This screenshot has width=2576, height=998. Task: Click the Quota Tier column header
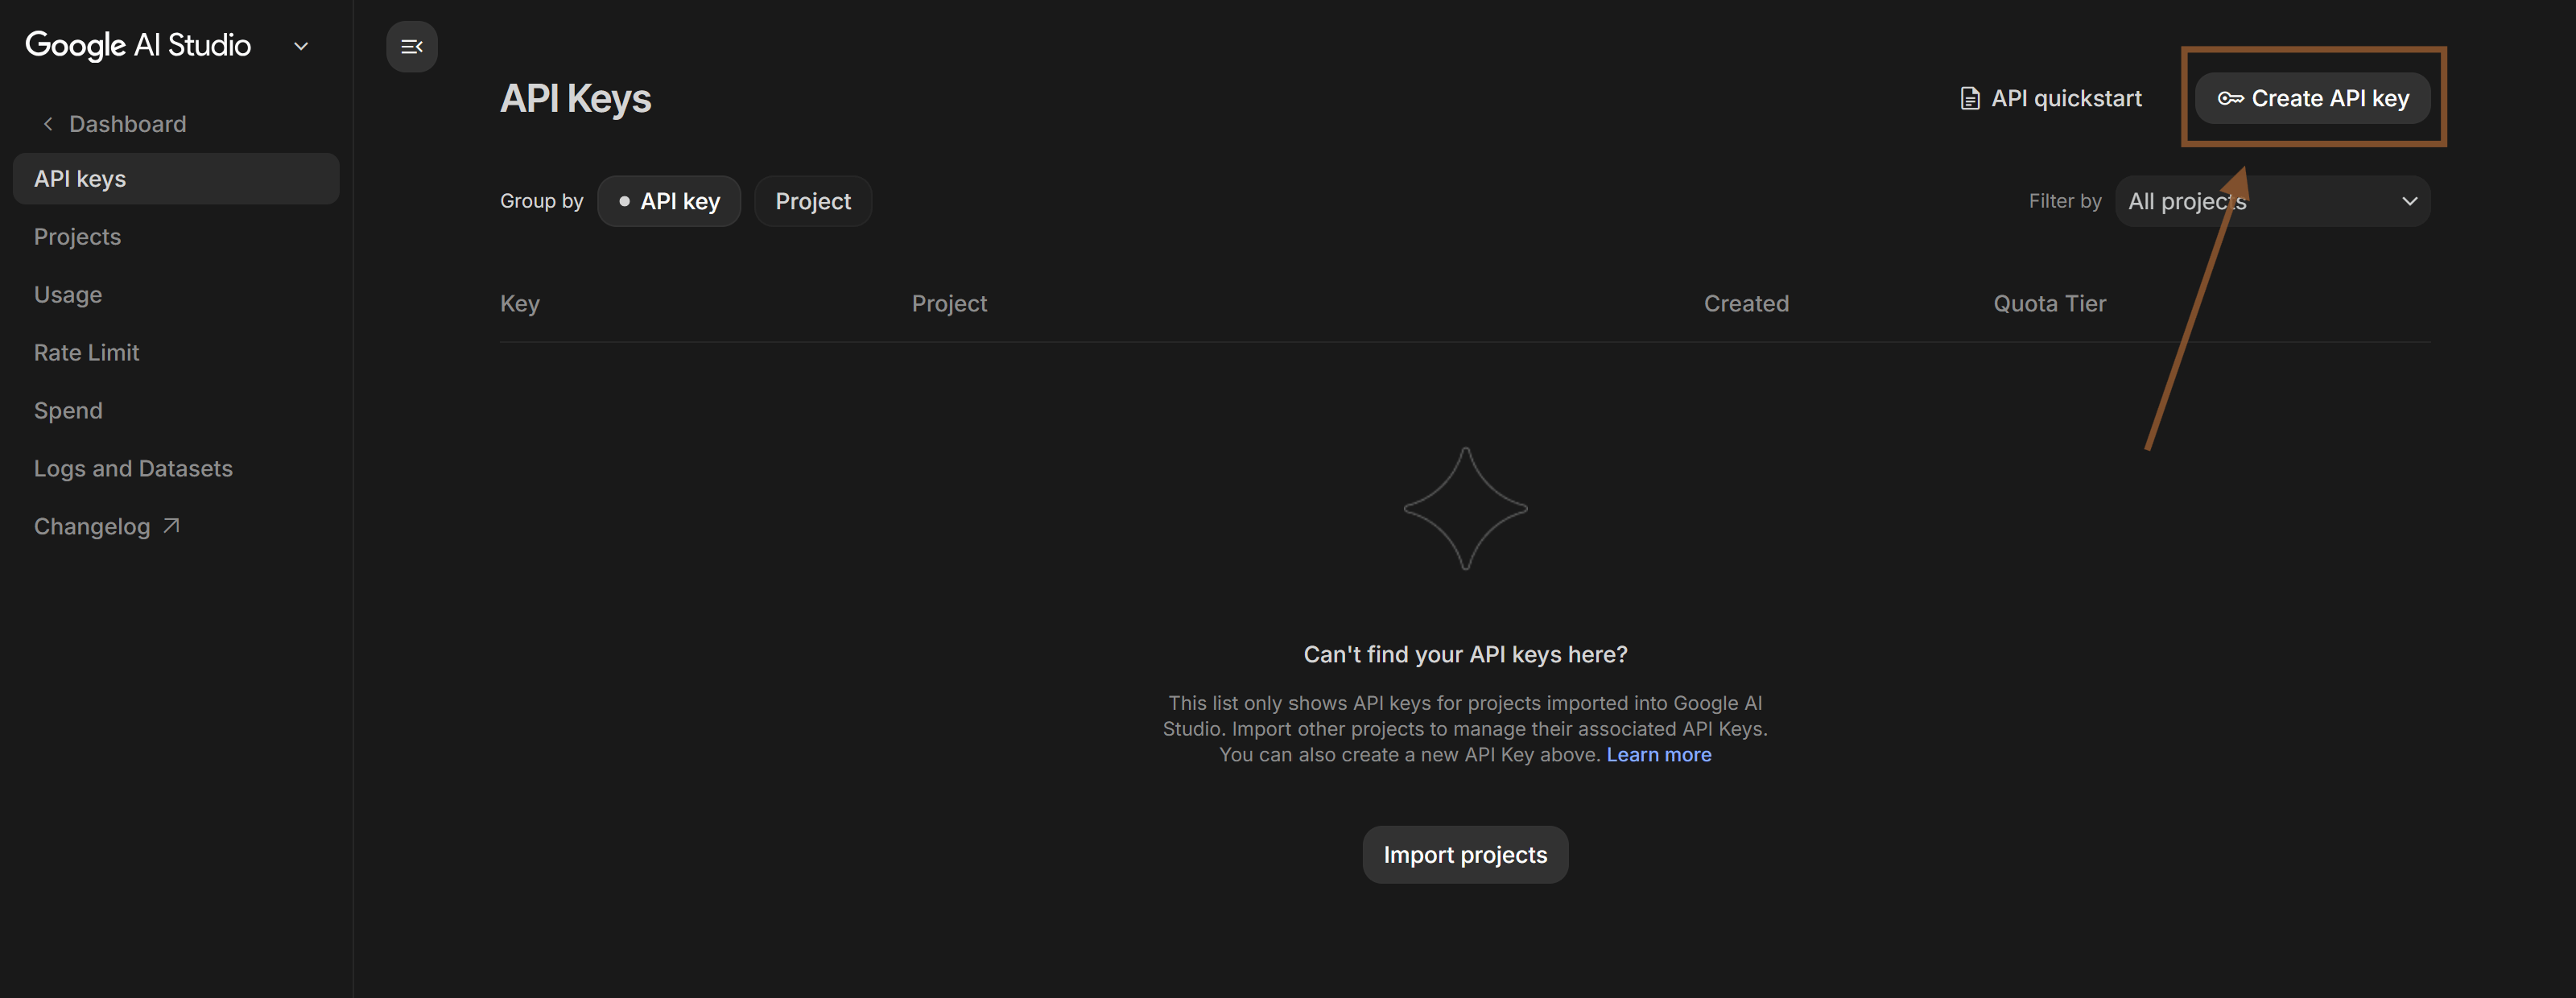point(2049,303)
